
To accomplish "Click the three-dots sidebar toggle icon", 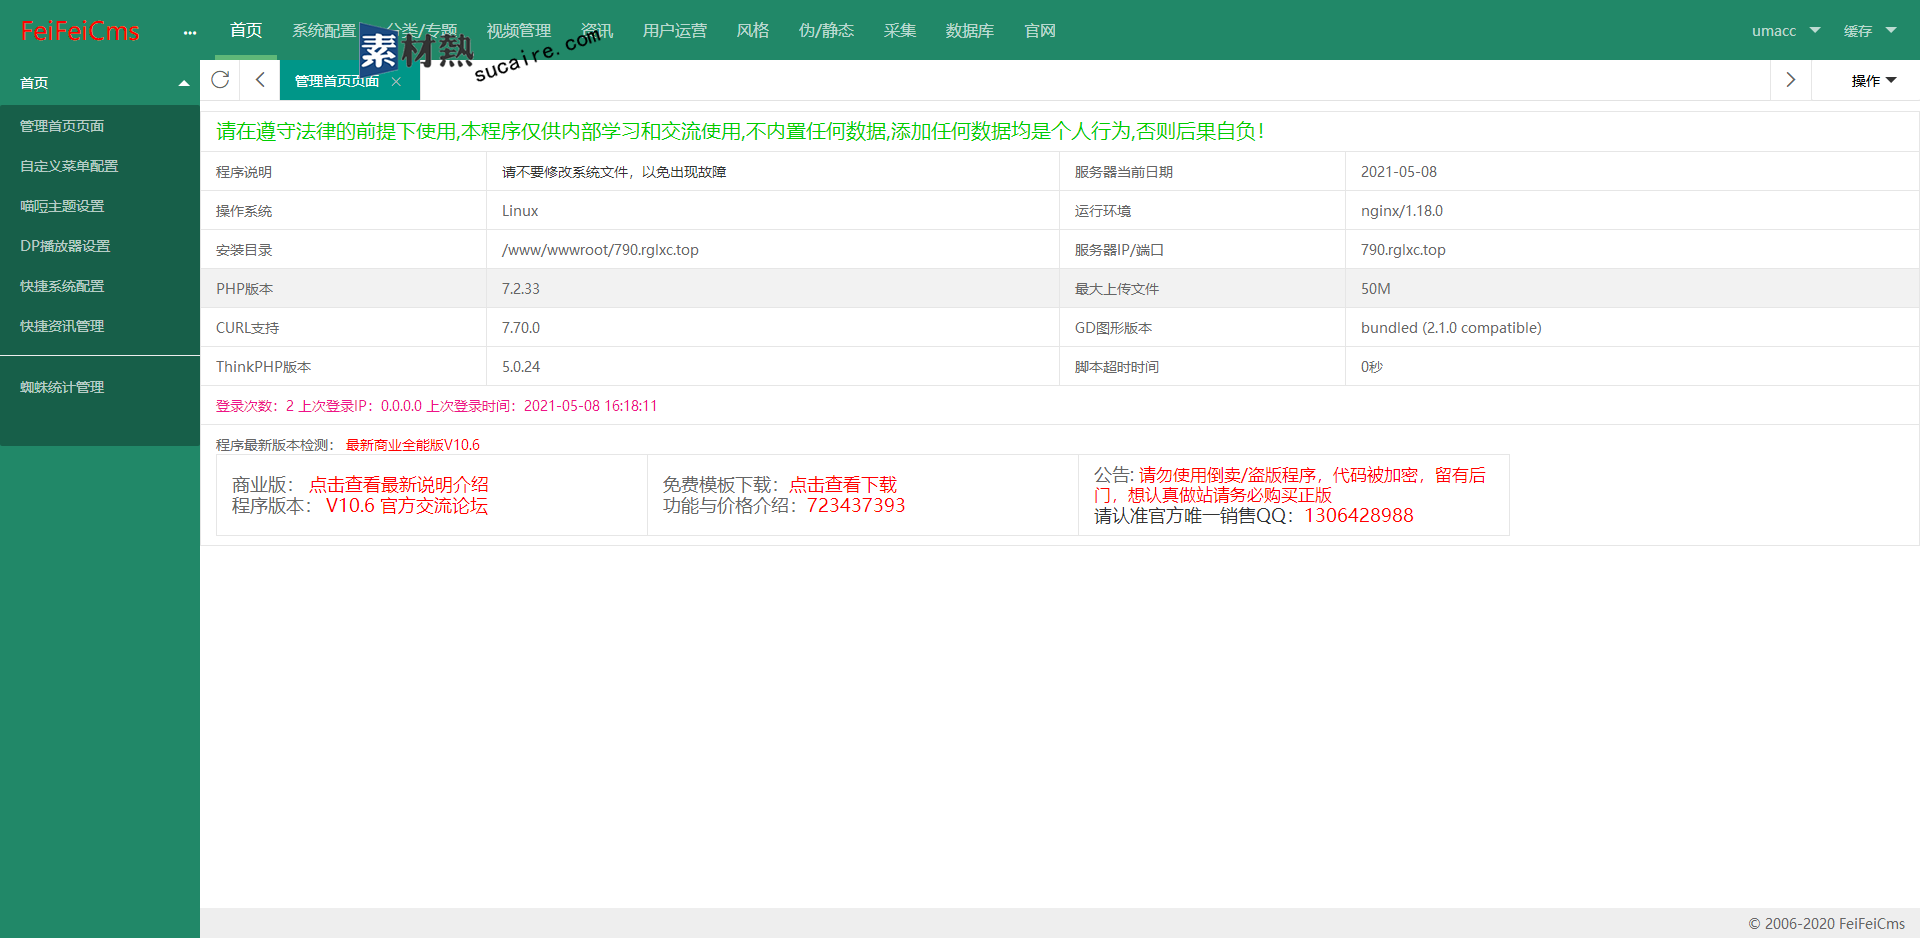I will click(x=190, y=32).
